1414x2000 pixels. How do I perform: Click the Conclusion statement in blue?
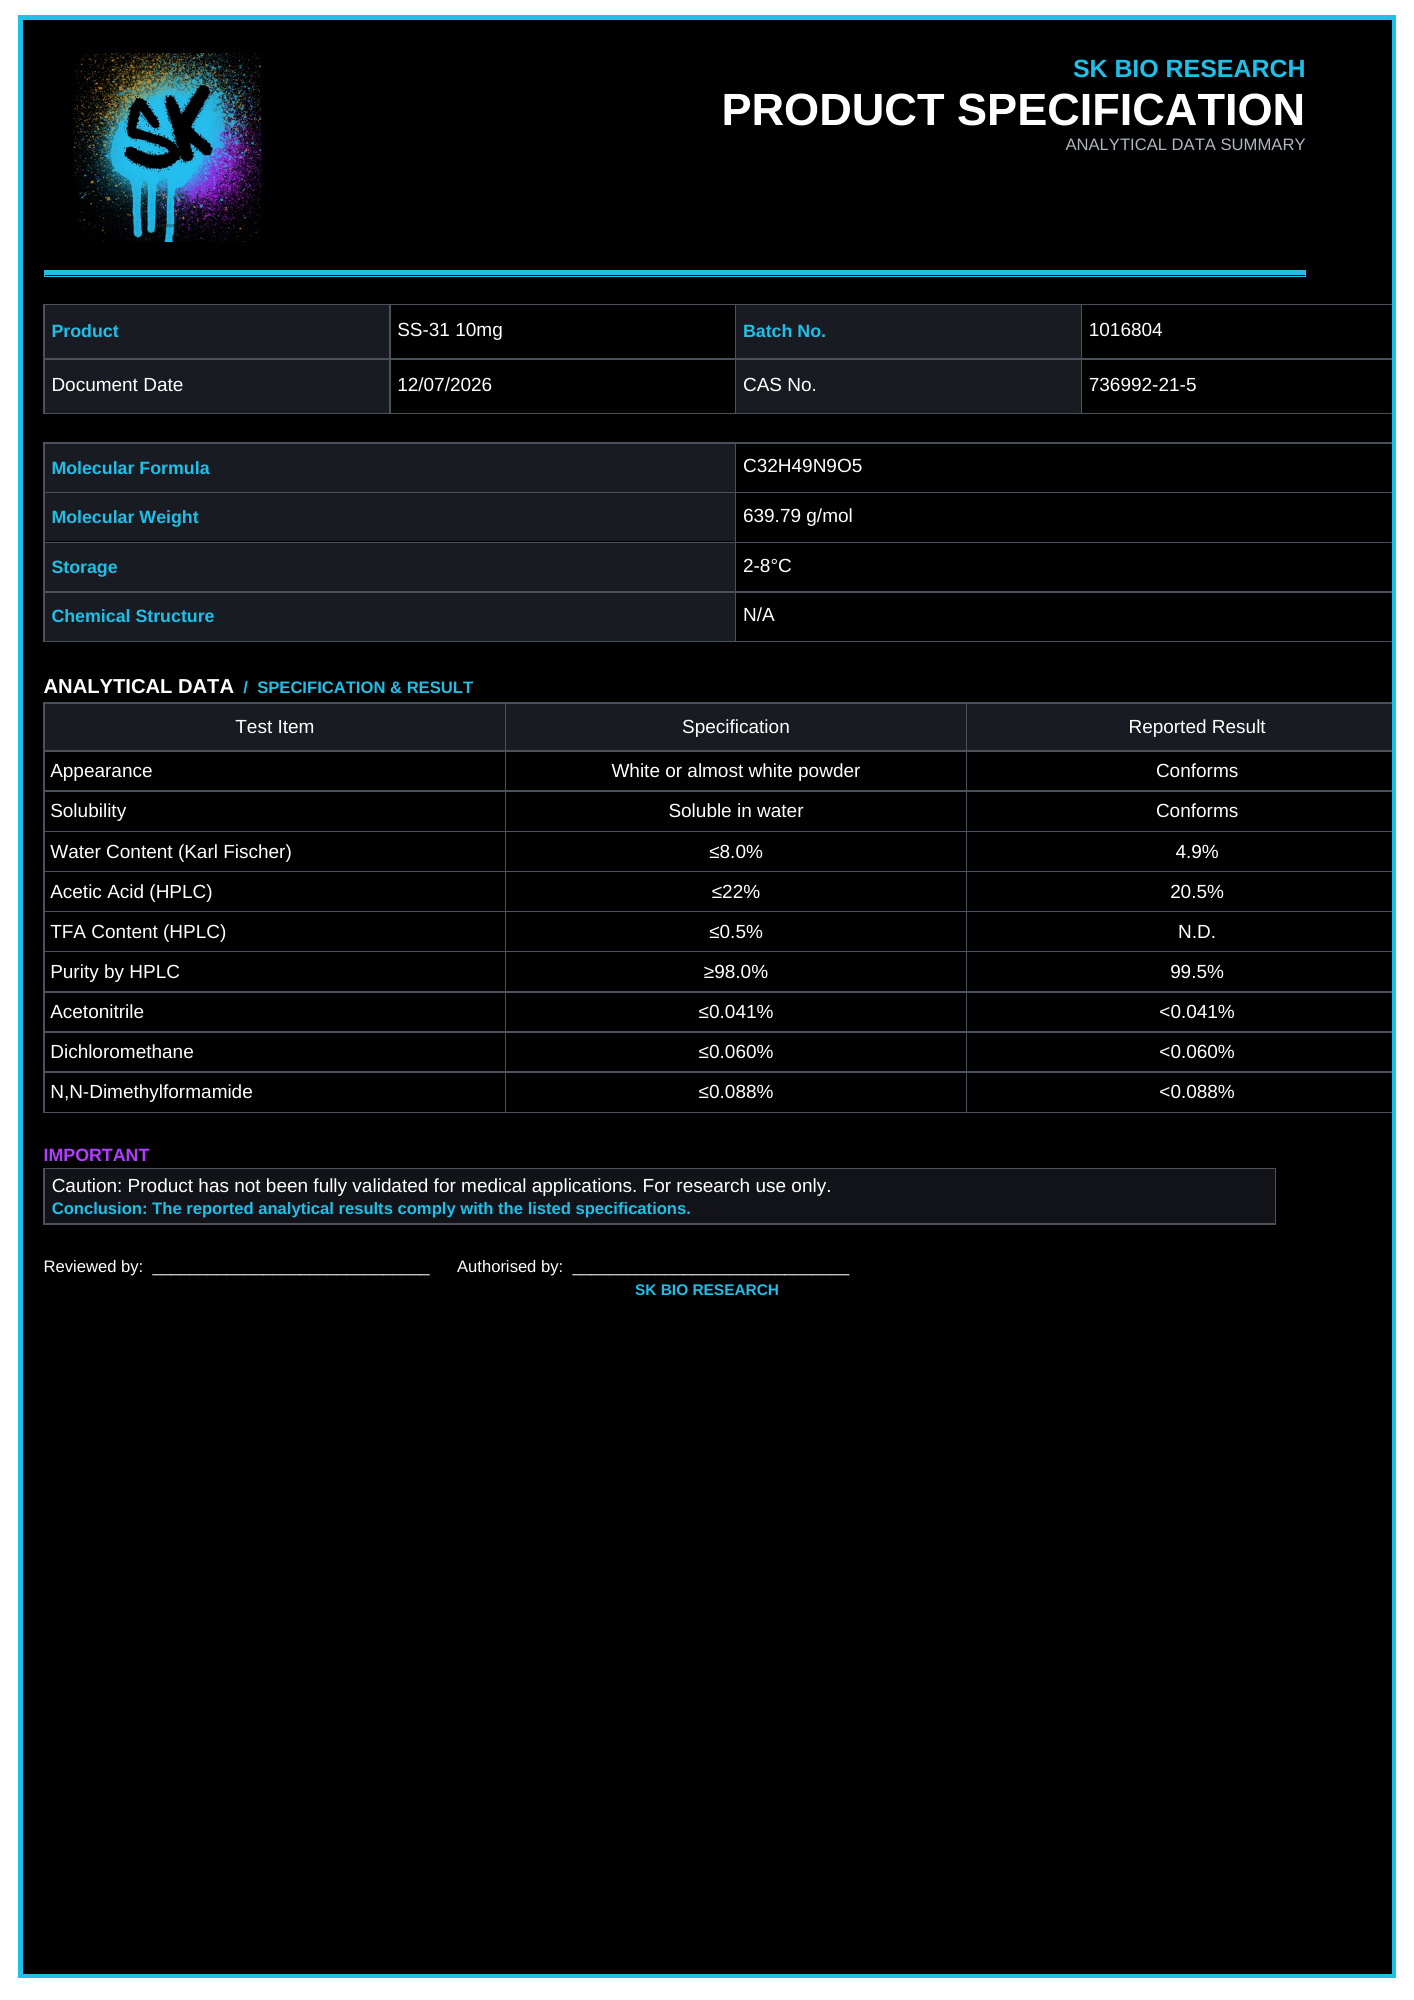point(371,1209)
